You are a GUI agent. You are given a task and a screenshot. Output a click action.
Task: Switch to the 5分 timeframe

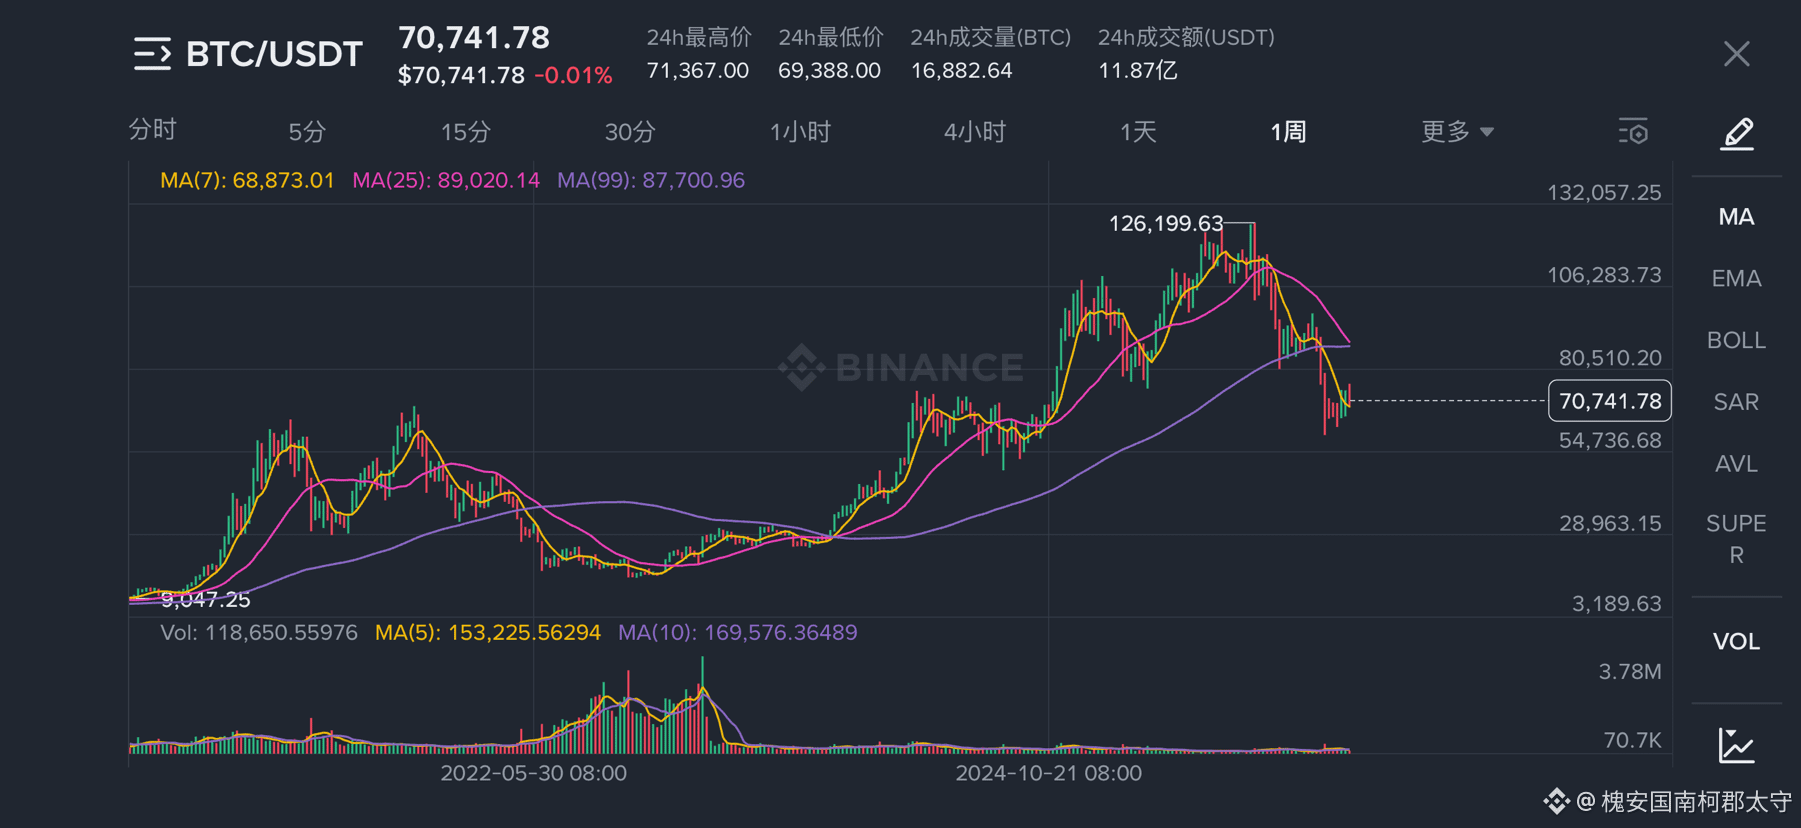click(x=307, y=132)
